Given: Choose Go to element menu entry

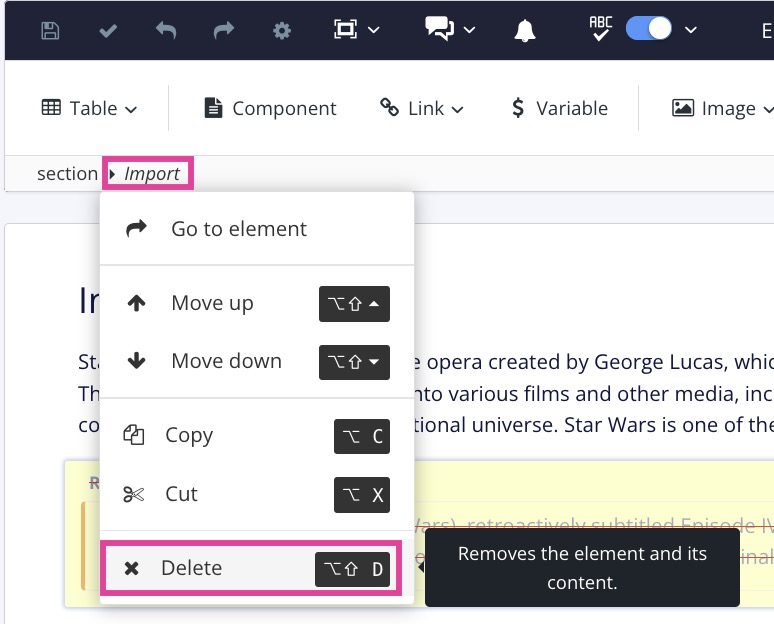Looking at the screenshot, I should 238,229.
